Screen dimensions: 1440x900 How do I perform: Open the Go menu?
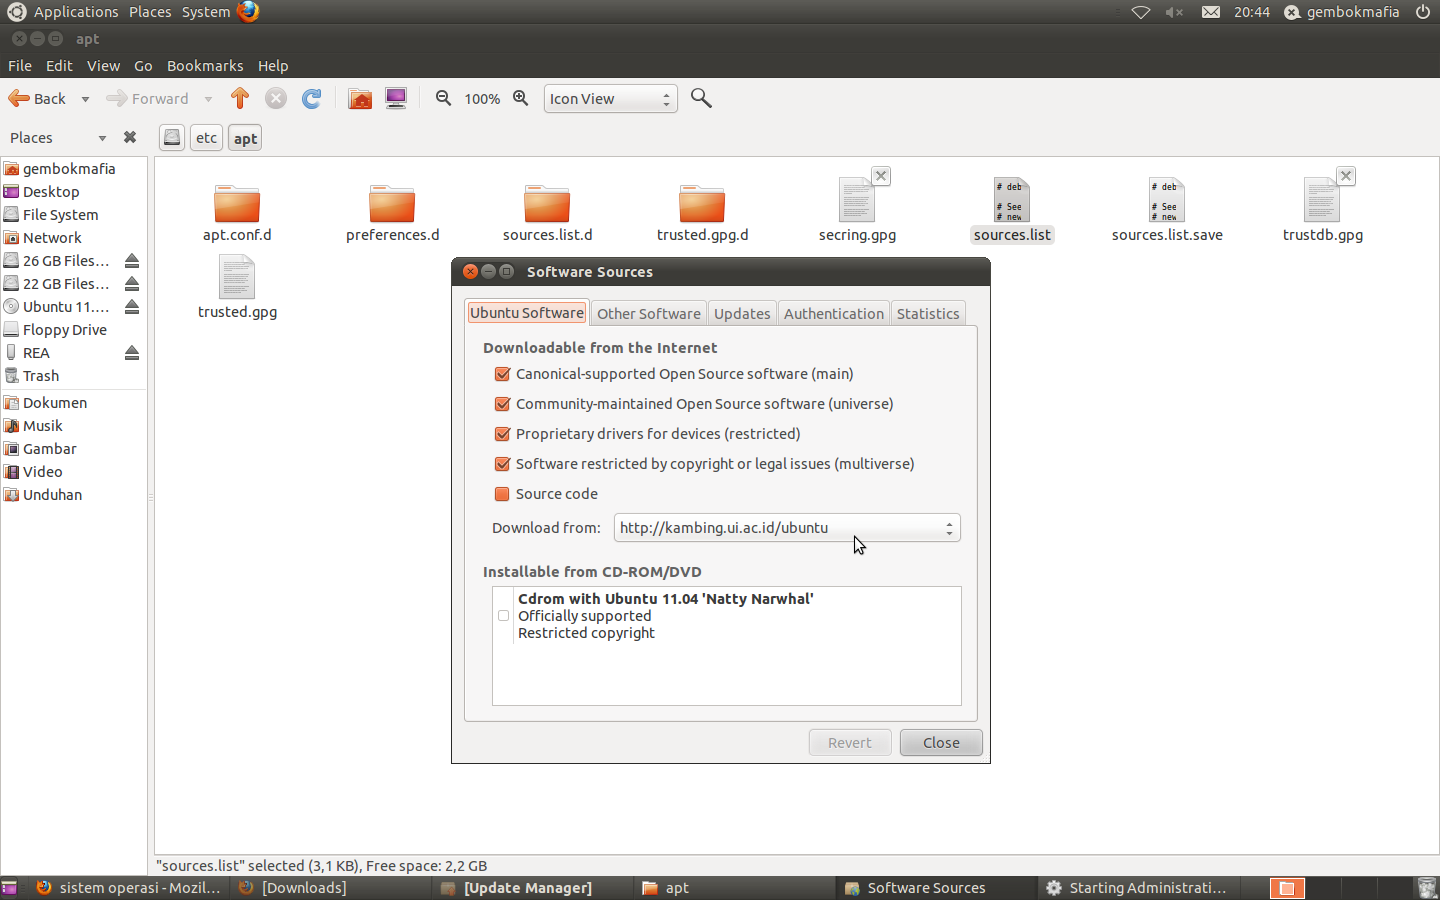click(143, 66)
